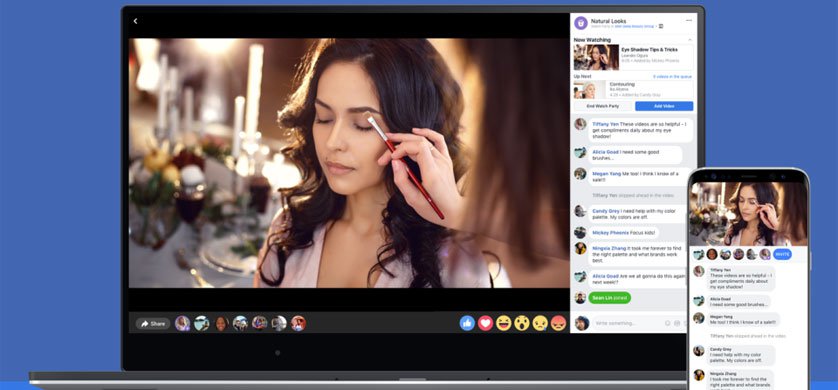Viewport: 838px width, 390px height.
Task: Click the blue Add Video button
Action: coord(664,106)
